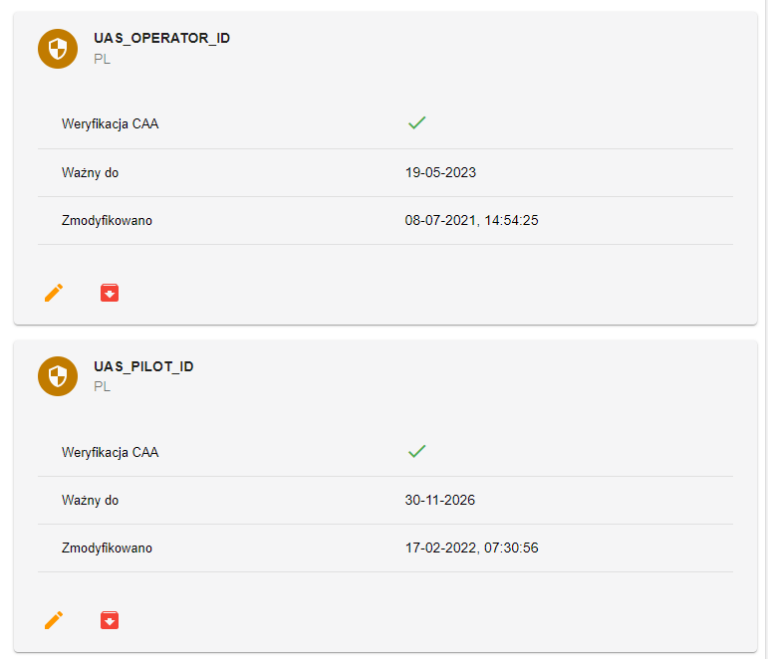The height and width of the screenshot is (659, 768).
Task: Select the UAS_PILOT_ID title text
Action: point(144,366)
